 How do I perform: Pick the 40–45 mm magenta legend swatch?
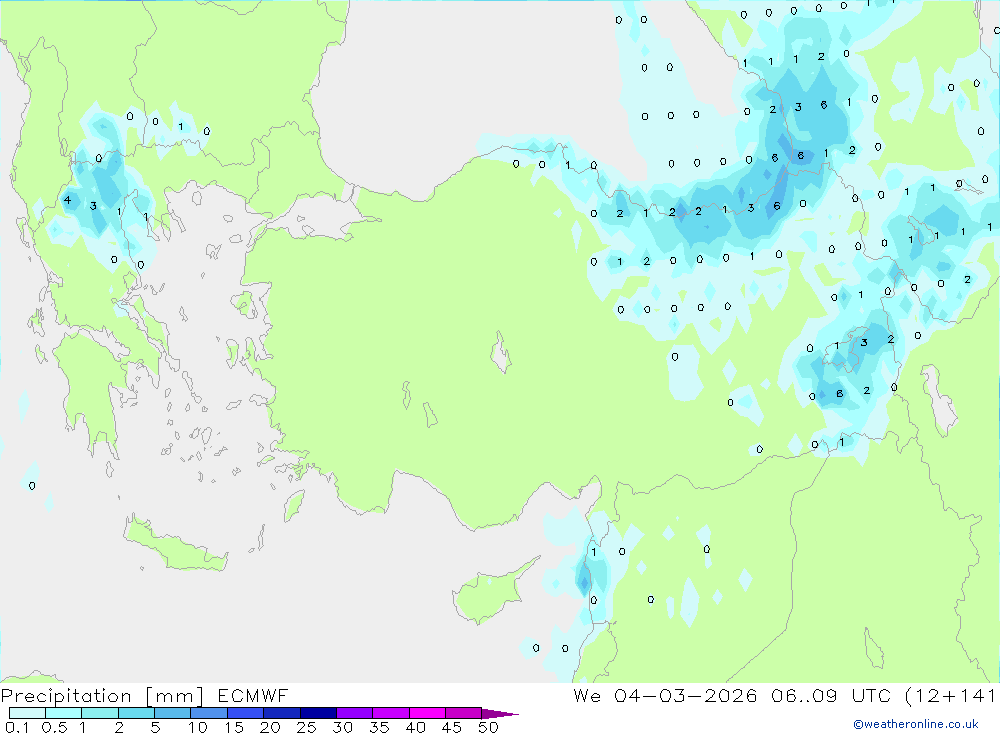click(x=427, y=713)
